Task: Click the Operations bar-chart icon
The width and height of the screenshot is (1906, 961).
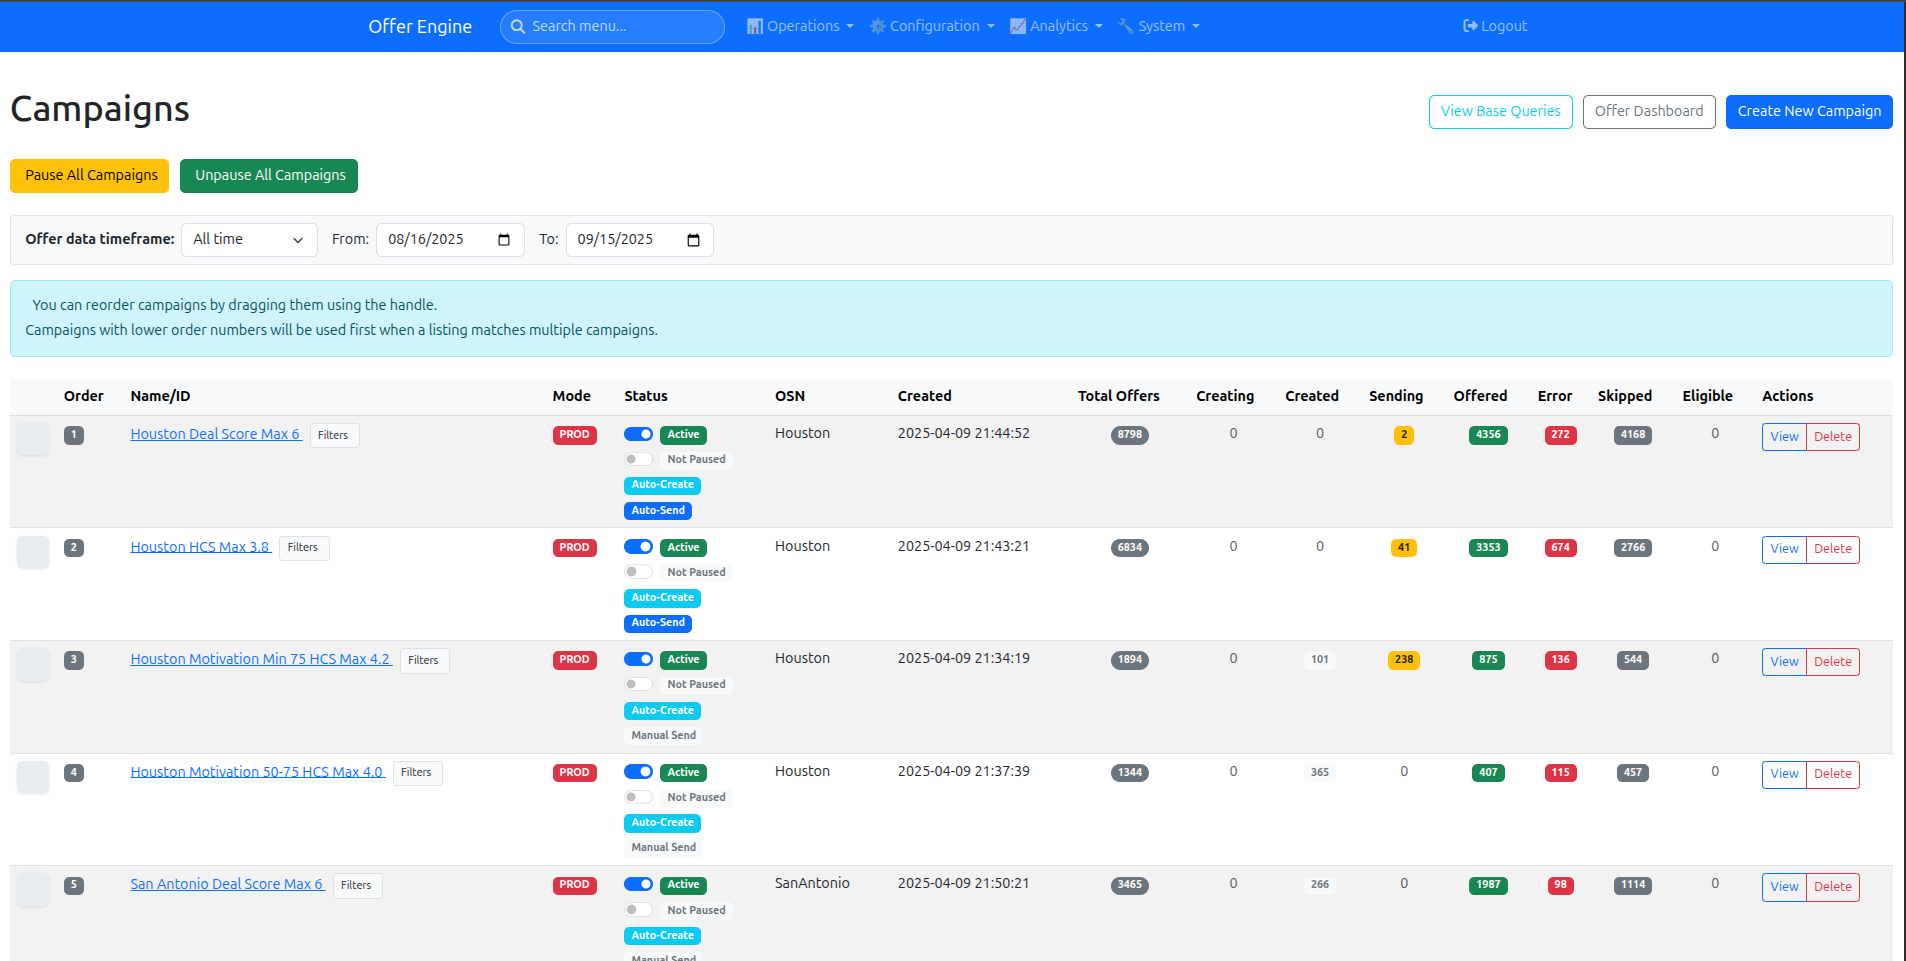Action: pyautogui.click(x=753, y=26)
